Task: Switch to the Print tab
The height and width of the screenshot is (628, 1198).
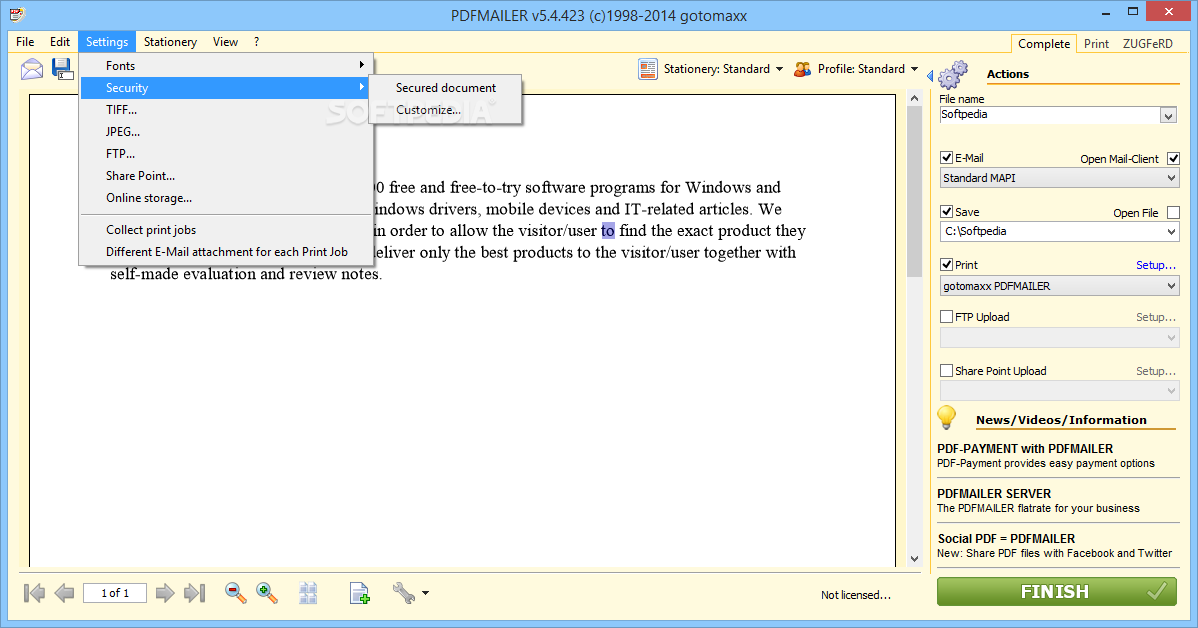Action: pyautogui.click(x=1096, y=44)
